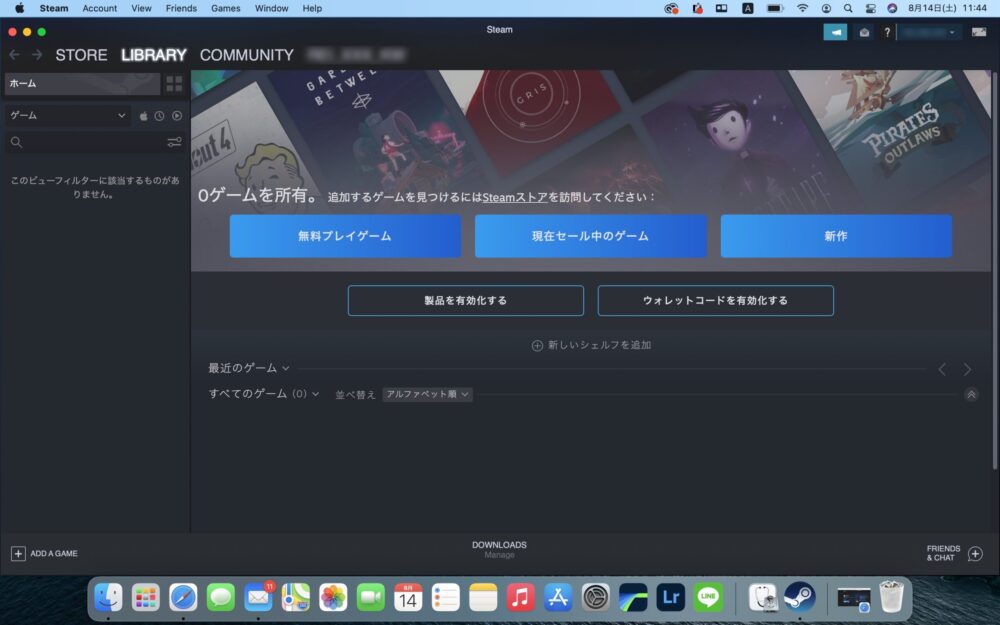Switch library to grid collections view

coord(174,84)
